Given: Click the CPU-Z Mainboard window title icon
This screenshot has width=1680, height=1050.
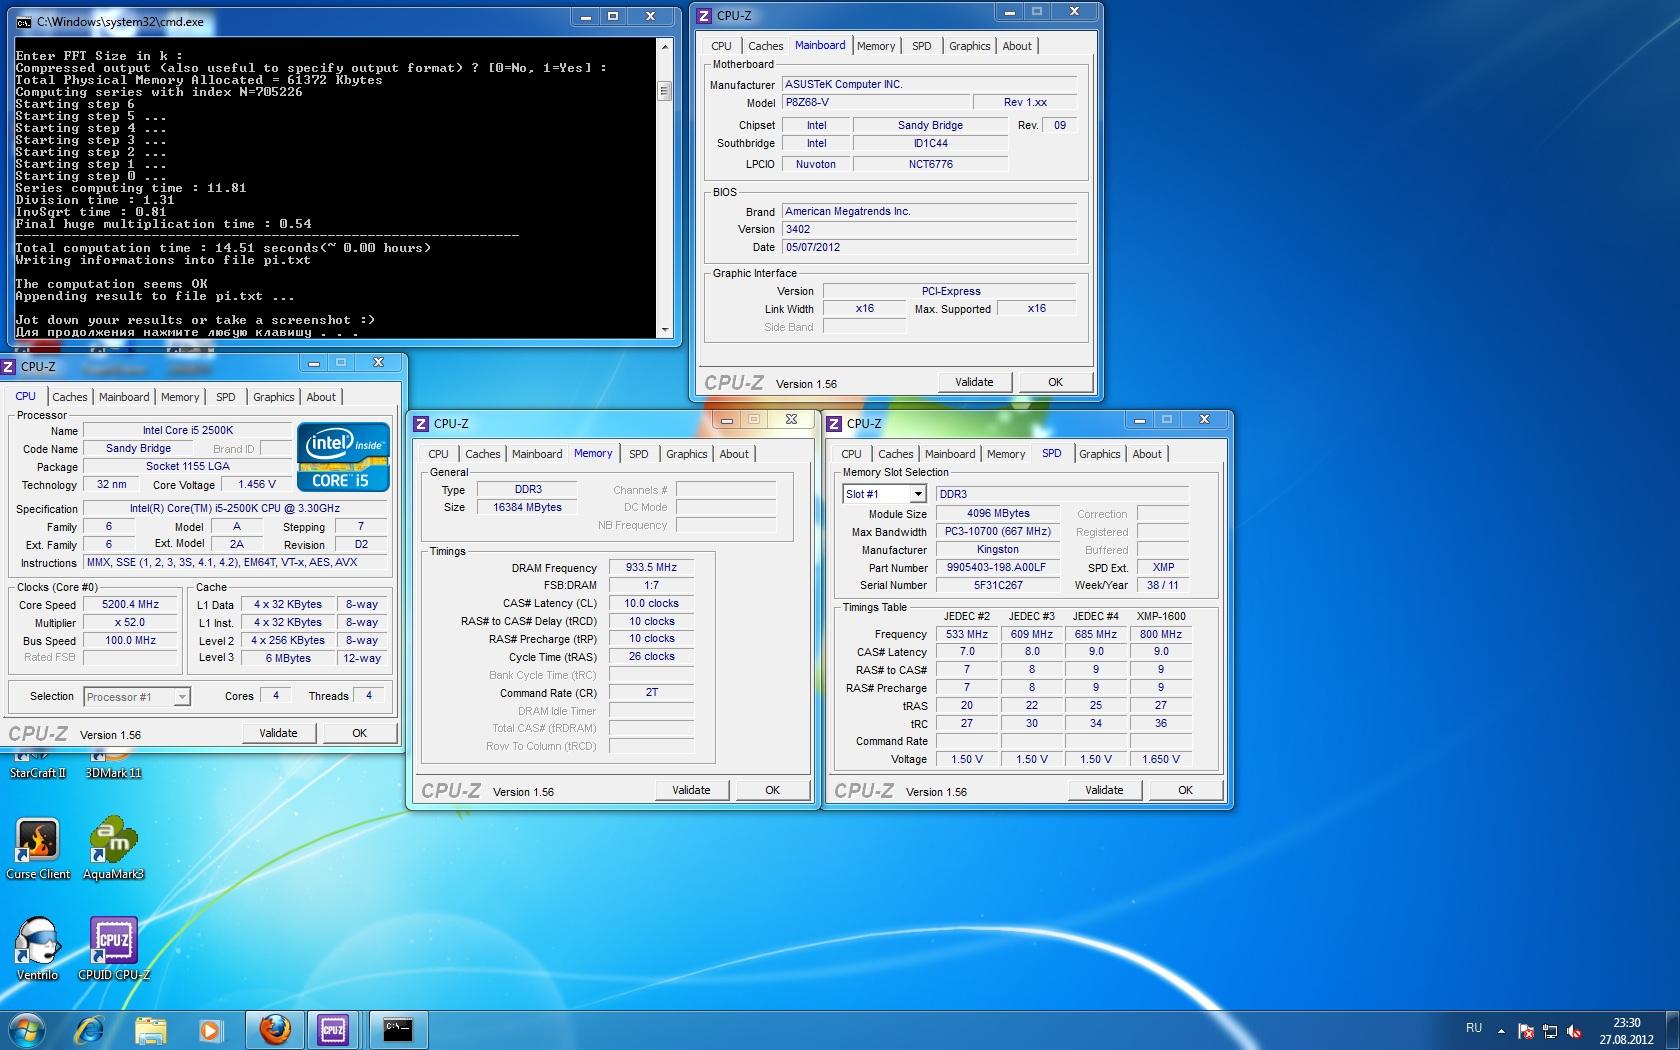Looking at the screenshot, I should click(x=704, y=15).
